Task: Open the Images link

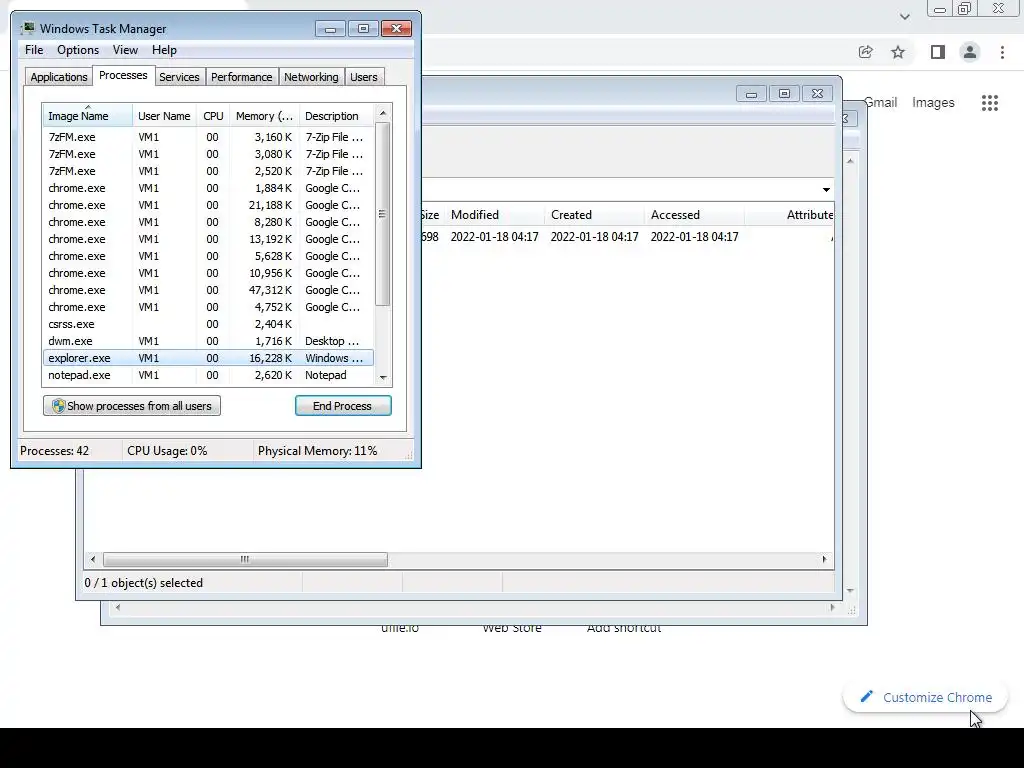Action: coord(933,103)
